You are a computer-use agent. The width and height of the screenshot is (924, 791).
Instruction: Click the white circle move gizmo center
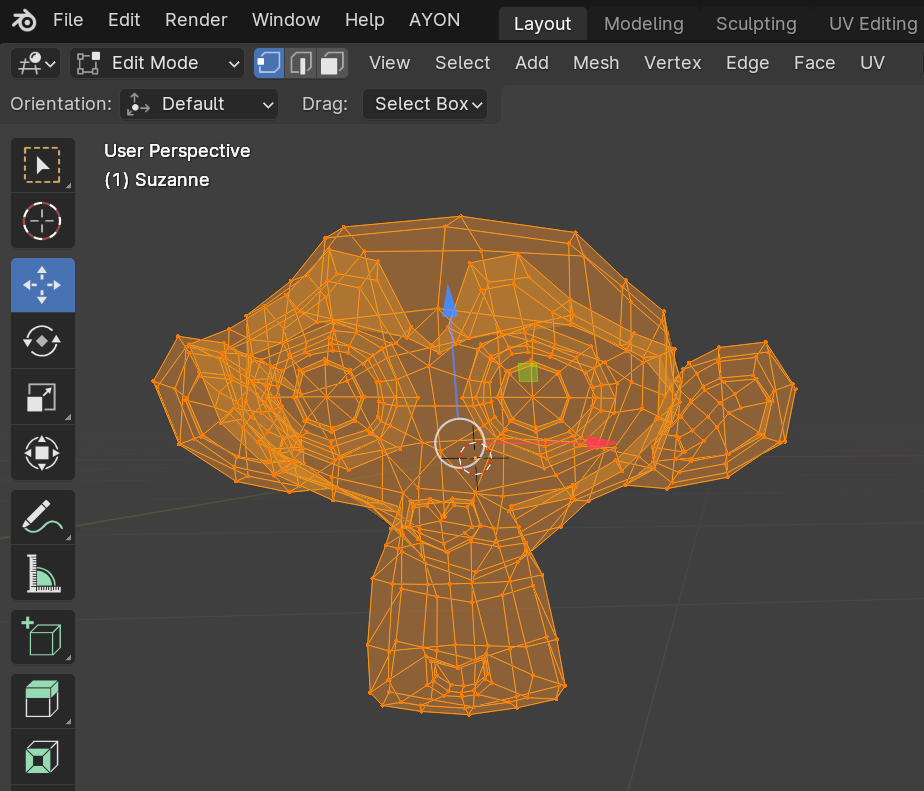pyautogui.click(x=460, y=443)
